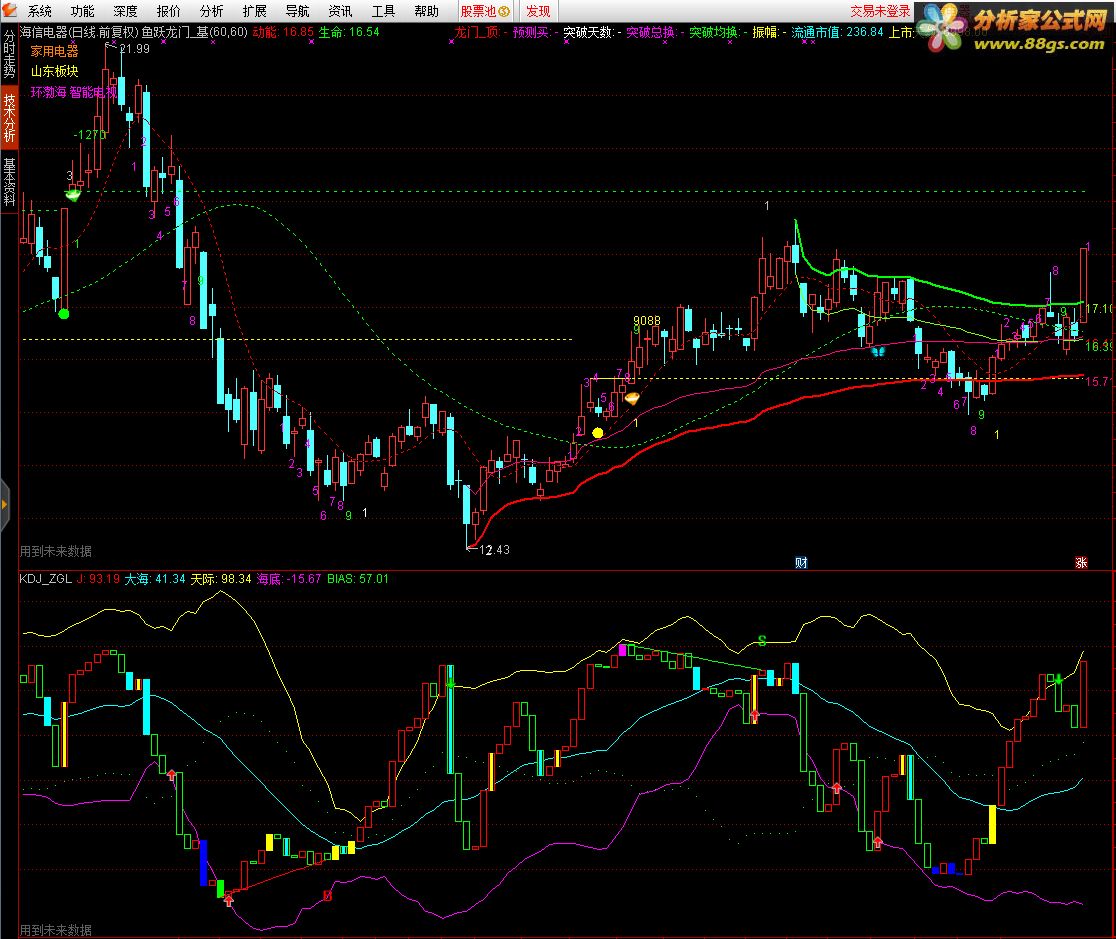Click the 17.10 price label at right
This screenshot has width=1116, height=939.
[1098, 309]
